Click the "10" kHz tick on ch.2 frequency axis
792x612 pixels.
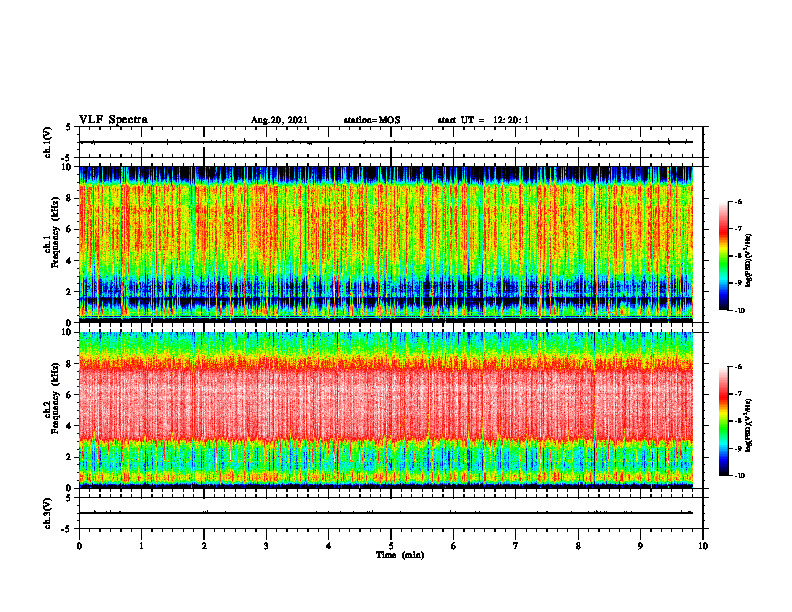pos(68,332)
